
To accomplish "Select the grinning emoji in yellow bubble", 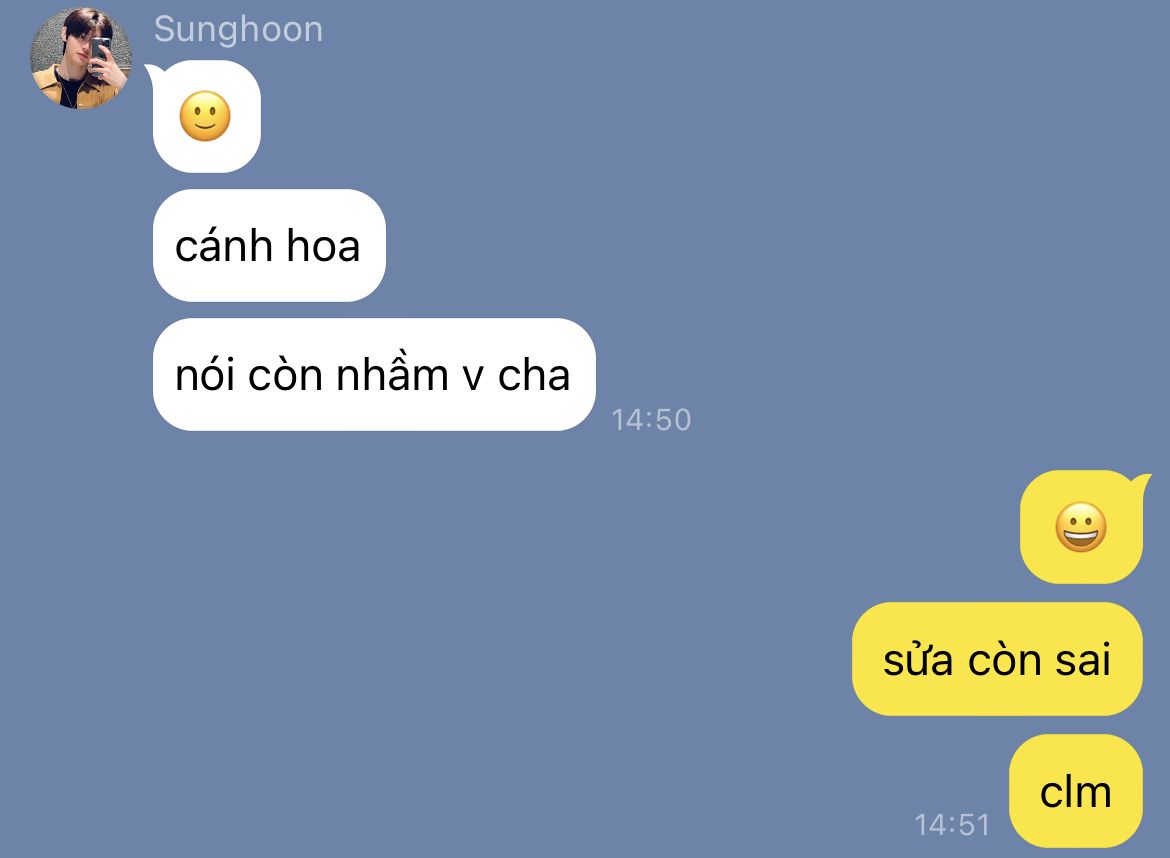I will (1080, 527).
